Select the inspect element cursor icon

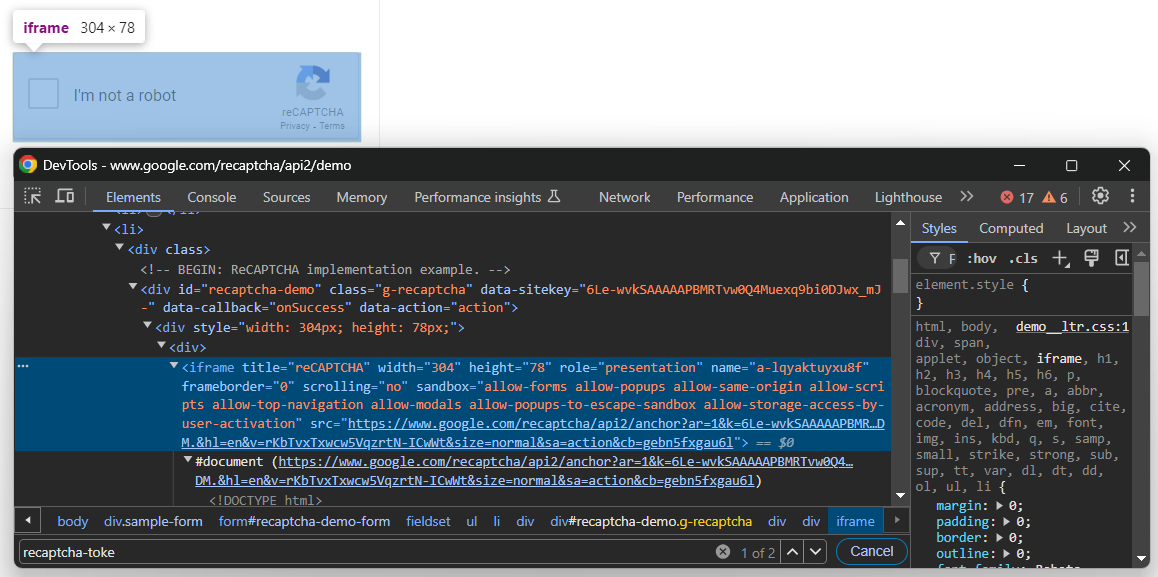click(x=32, y=196)
